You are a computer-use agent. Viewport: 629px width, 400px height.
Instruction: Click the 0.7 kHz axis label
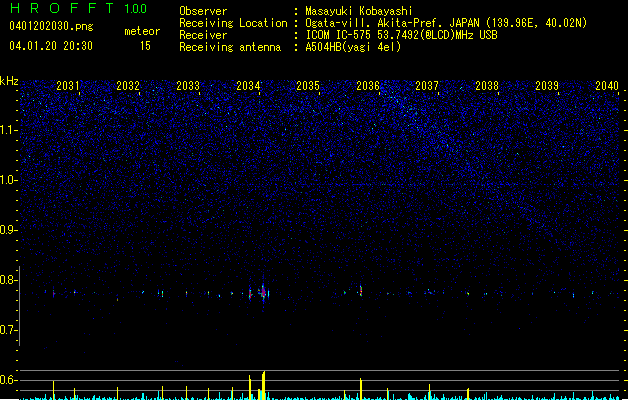[9, 330]
